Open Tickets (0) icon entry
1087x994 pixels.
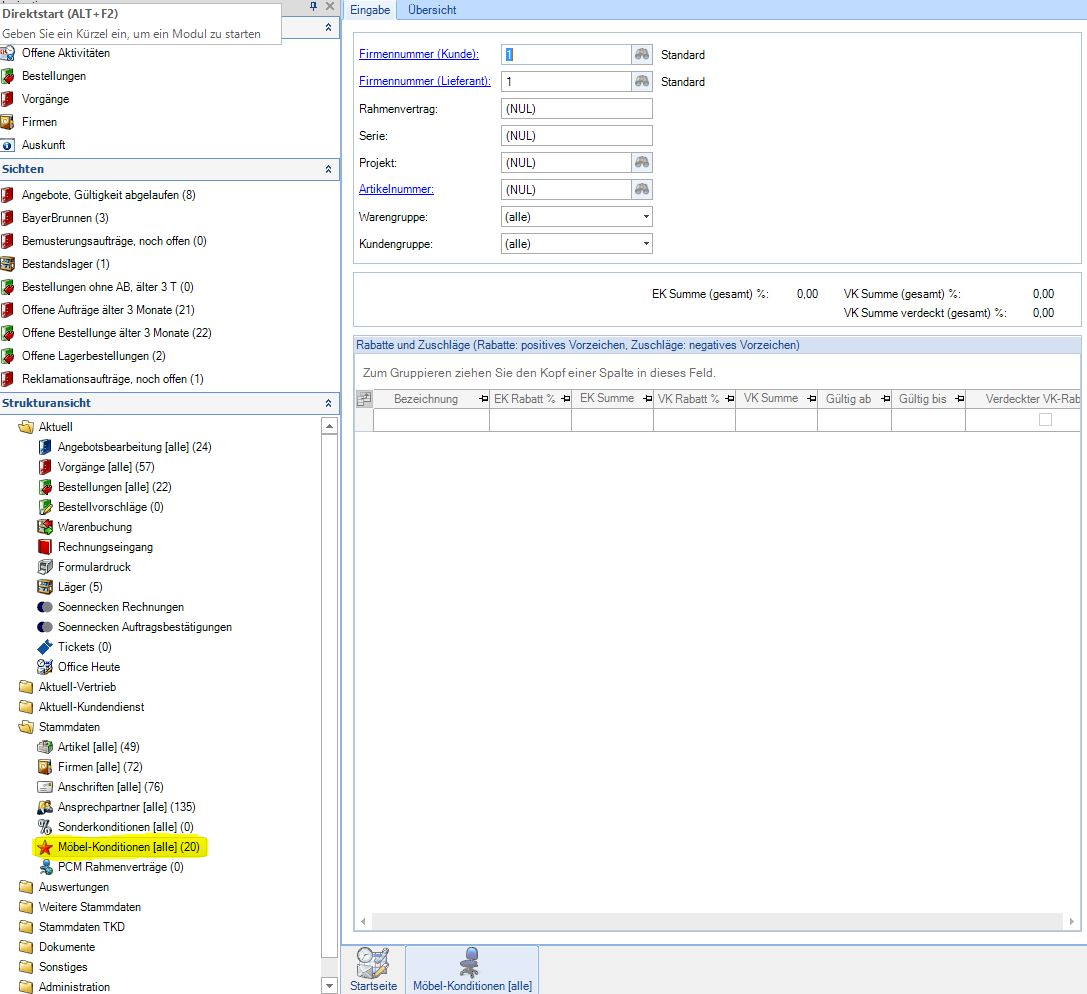tap(45, 647)
